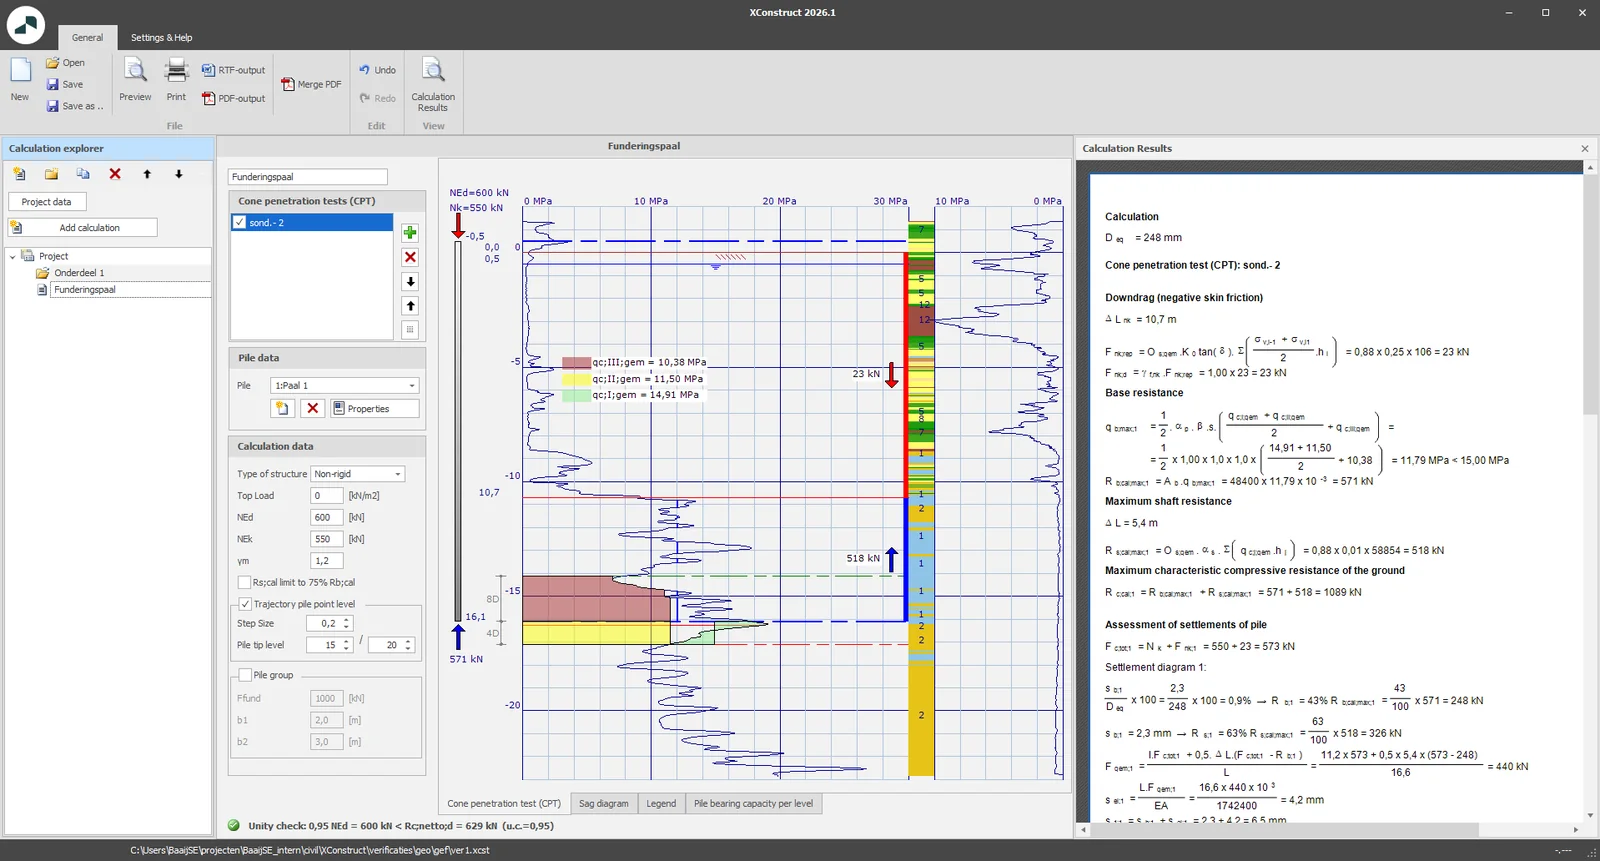Enable Rs;cal limit to 75% Rb;cal

244,582
